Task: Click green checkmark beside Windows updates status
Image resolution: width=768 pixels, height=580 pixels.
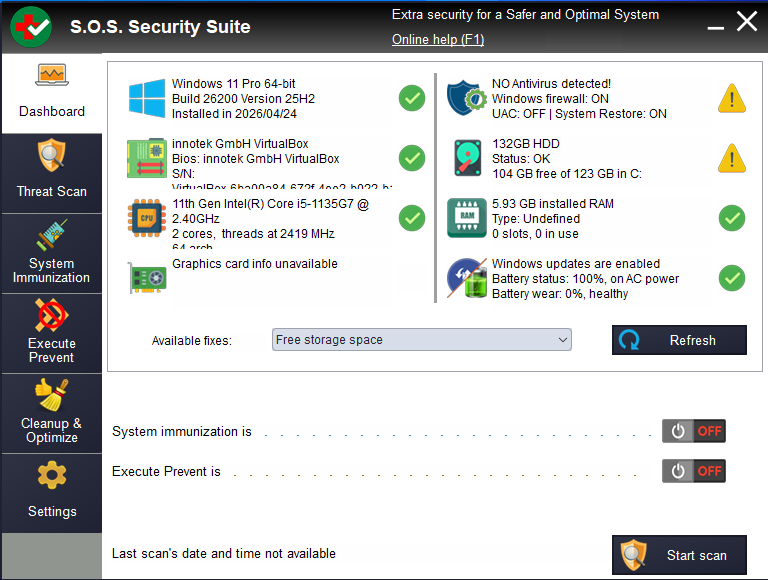Action: [732, 278]
